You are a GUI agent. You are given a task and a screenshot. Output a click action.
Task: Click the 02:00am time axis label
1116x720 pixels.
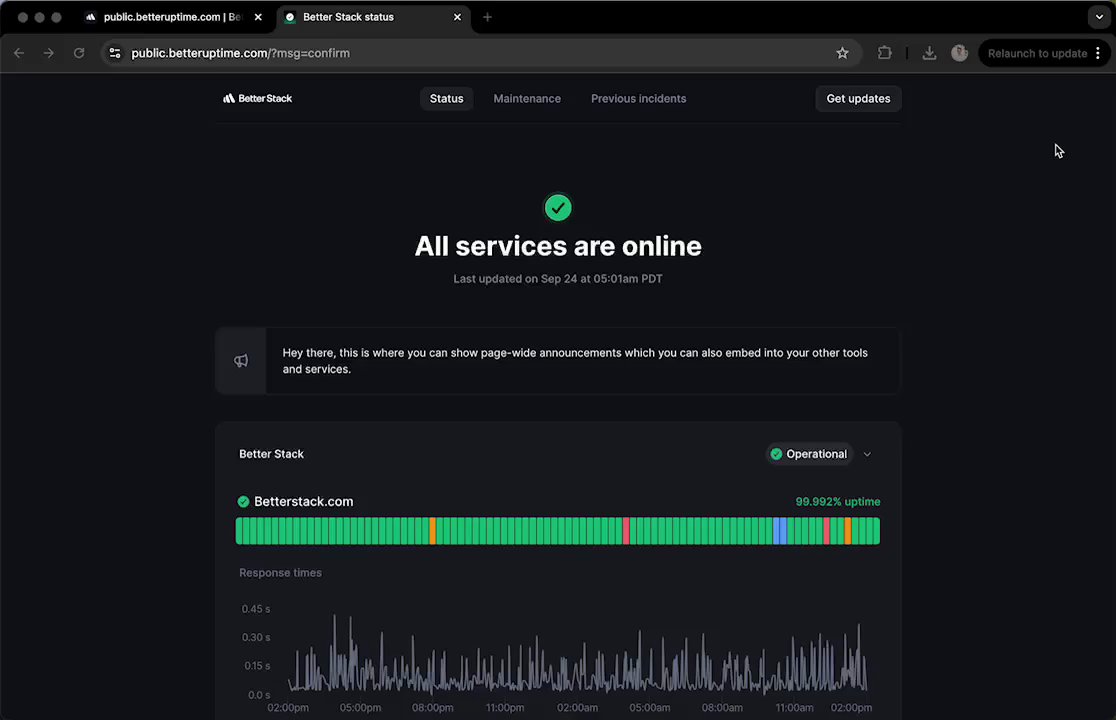pyautogui.click(x=577, y=708)
